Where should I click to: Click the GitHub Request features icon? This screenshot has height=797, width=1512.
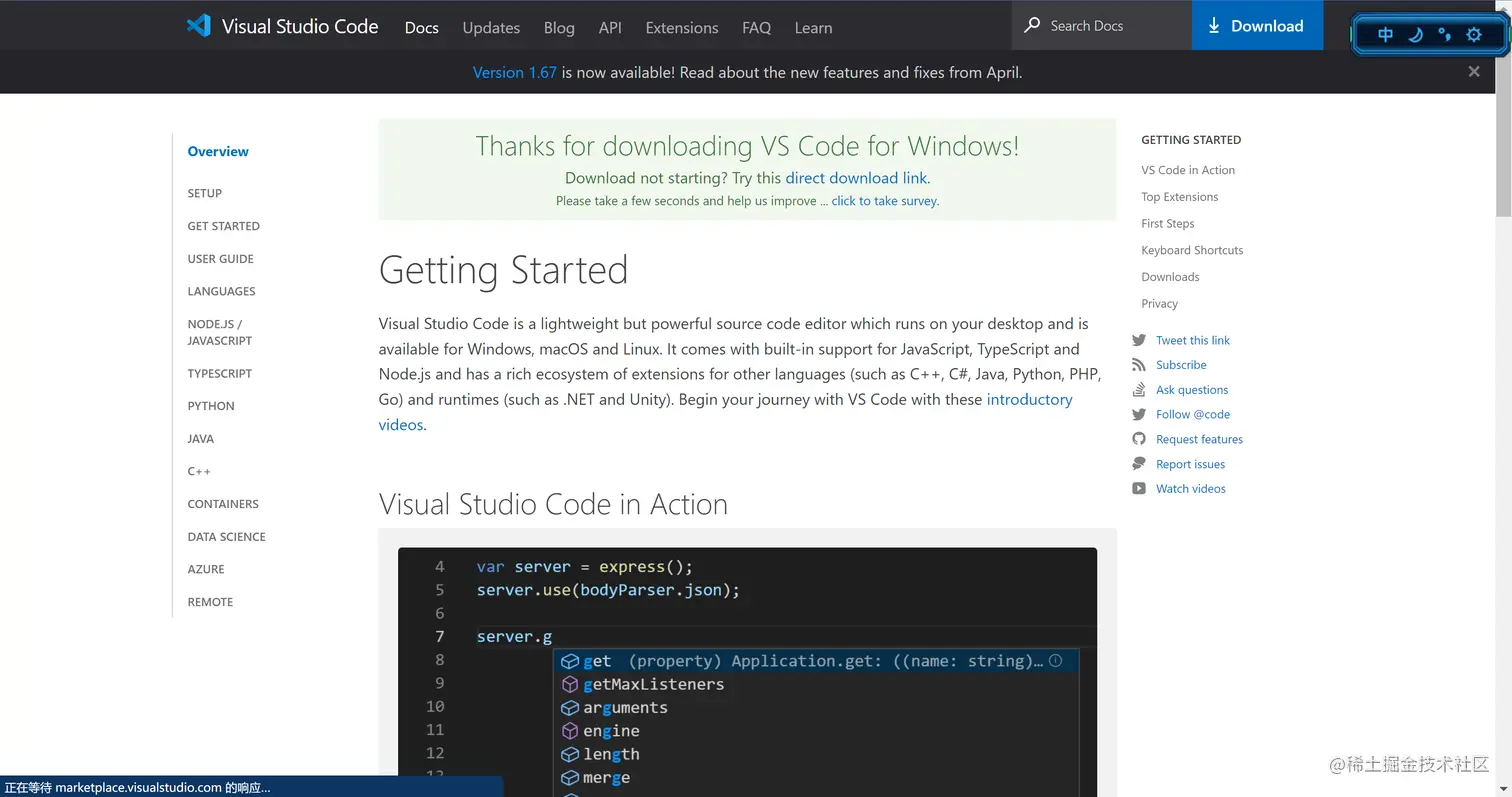pyautogui.click(x=1139, y=439)
